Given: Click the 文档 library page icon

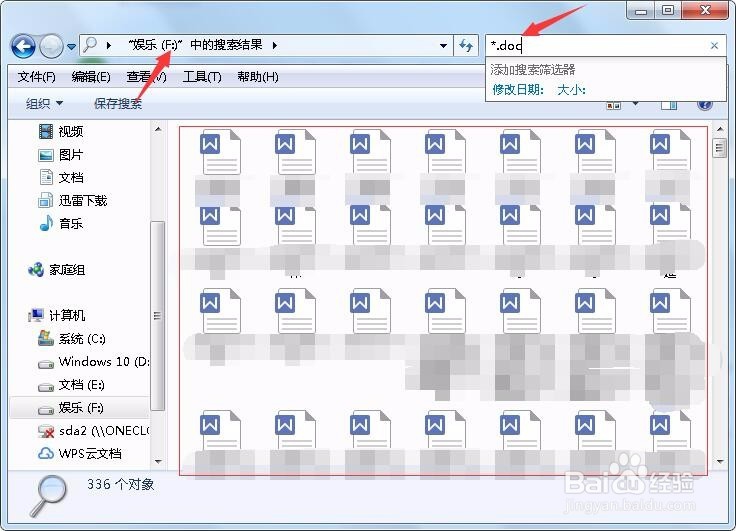Looking at the screenshot, I should [46, 177].
